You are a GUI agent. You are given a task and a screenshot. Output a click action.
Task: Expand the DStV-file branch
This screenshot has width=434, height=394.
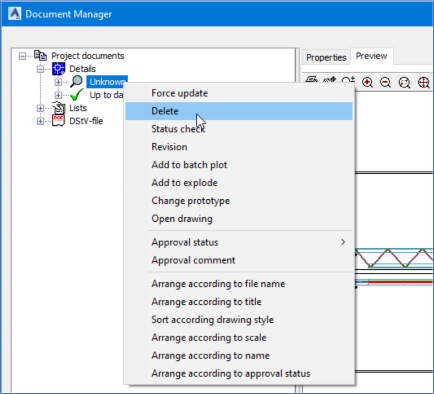40,121
